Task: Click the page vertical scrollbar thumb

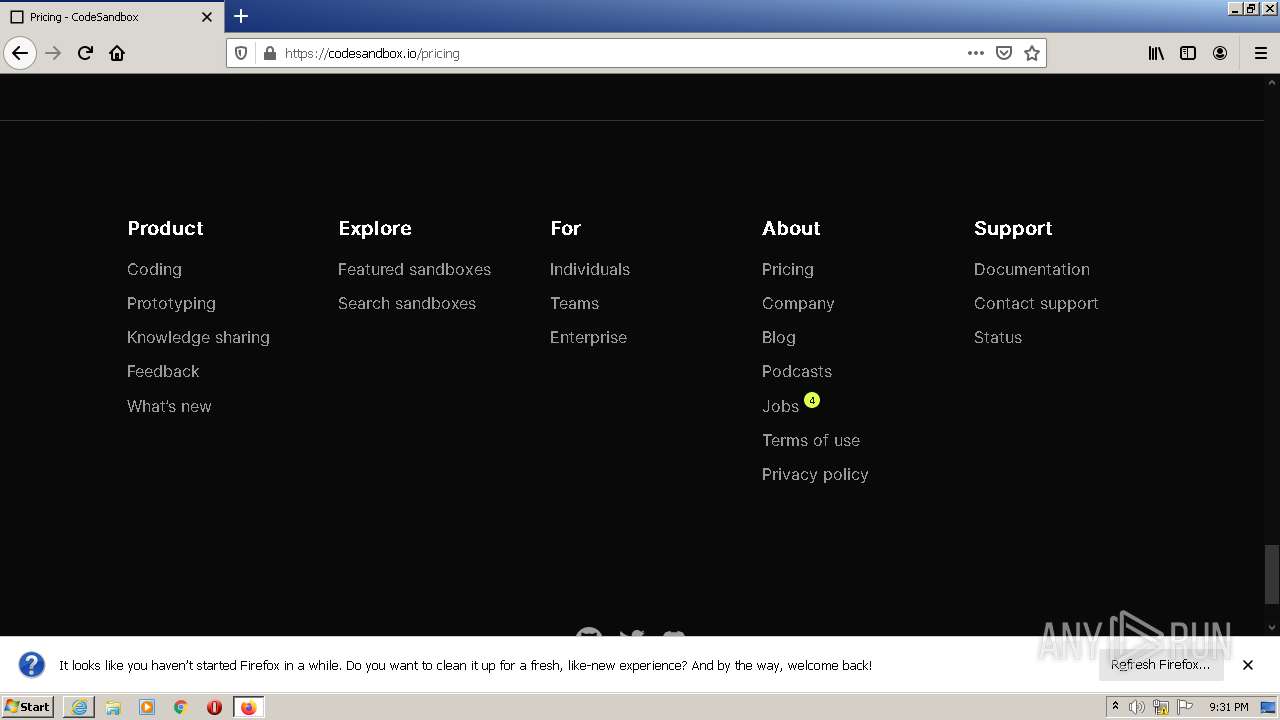Action: click(1271, 573)
